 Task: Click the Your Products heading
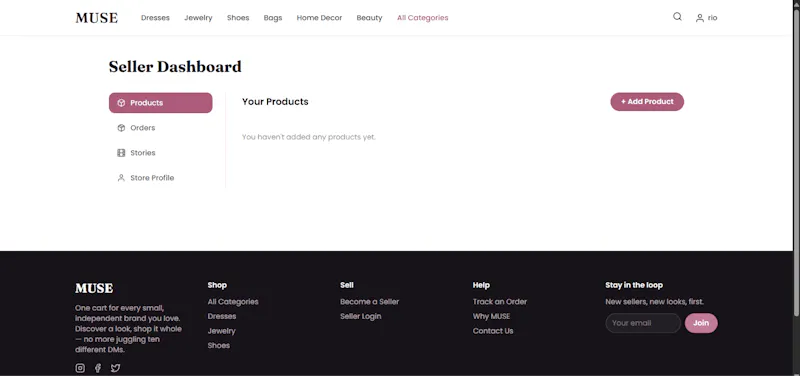pos(275,102)
